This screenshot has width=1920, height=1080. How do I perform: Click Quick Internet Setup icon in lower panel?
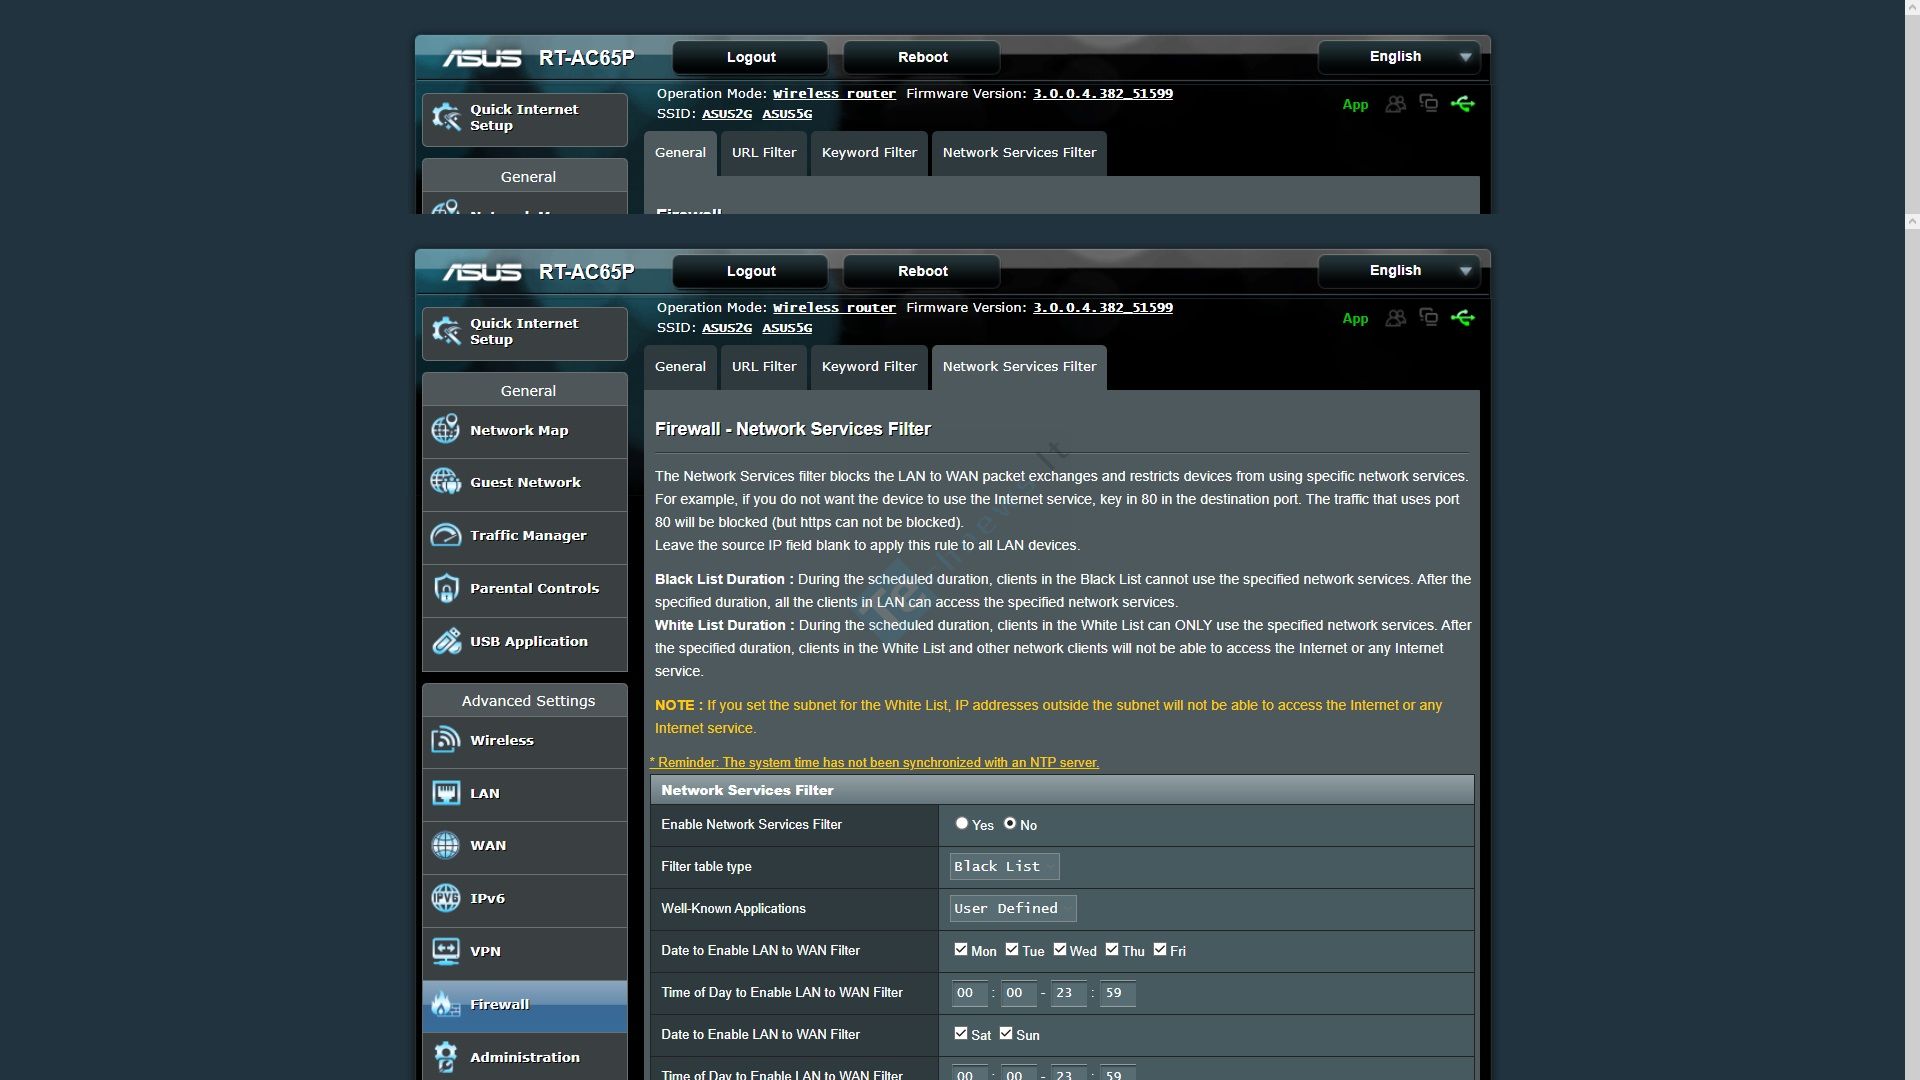point(446,331)
